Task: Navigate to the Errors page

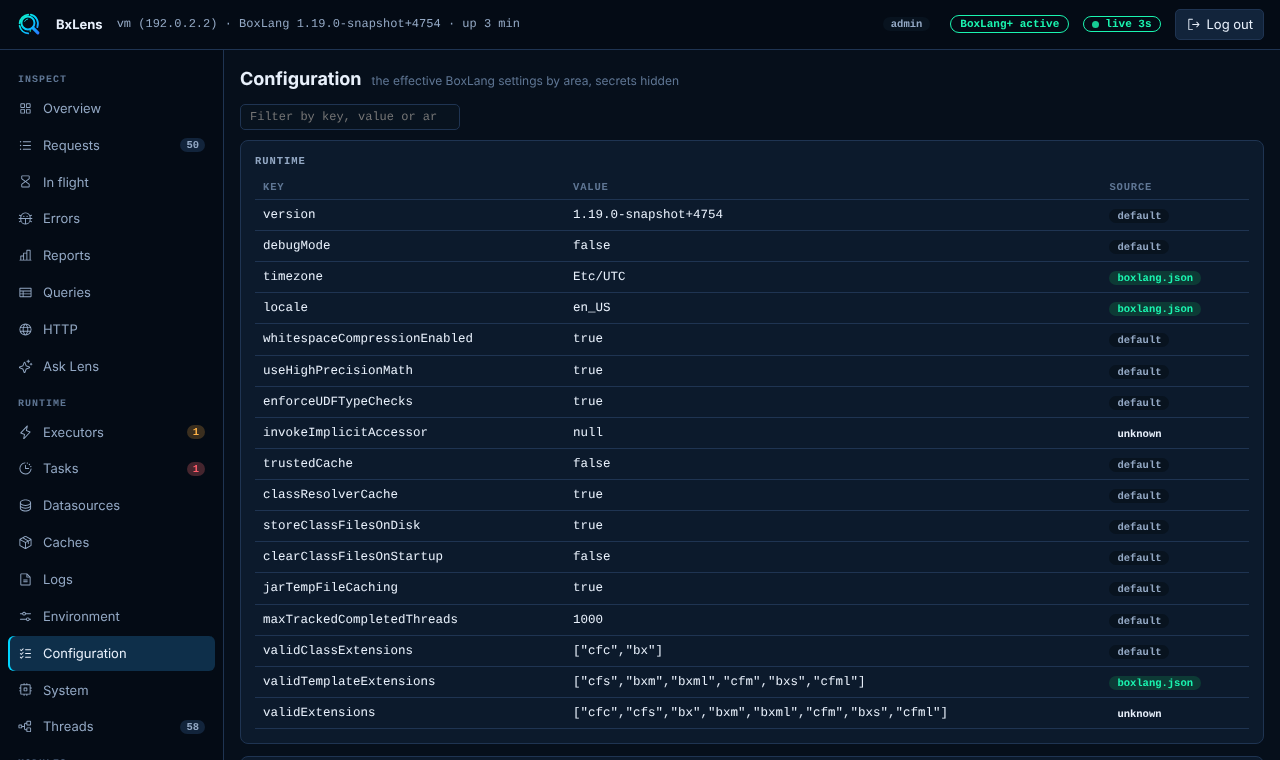Action: point(111,218)
